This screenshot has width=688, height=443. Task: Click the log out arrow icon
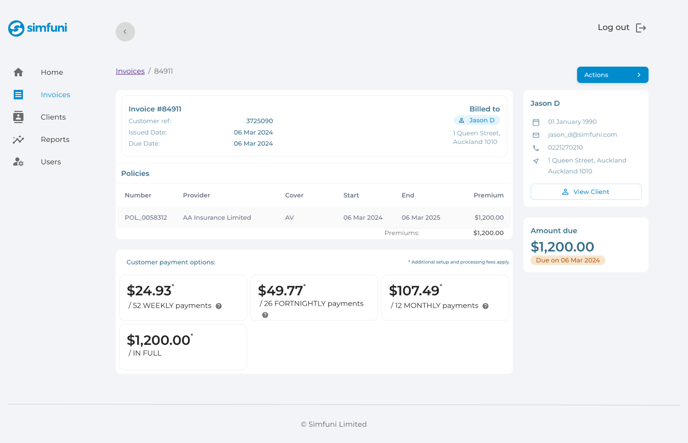(641, 28)
